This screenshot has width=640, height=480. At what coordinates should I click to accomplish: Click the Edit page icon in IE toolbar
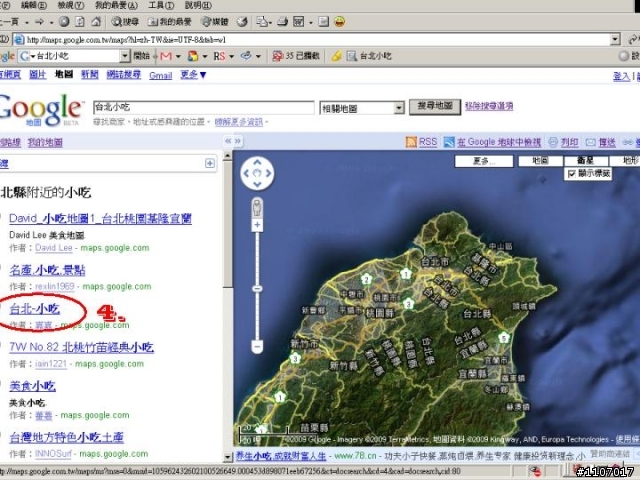point(299,22)
